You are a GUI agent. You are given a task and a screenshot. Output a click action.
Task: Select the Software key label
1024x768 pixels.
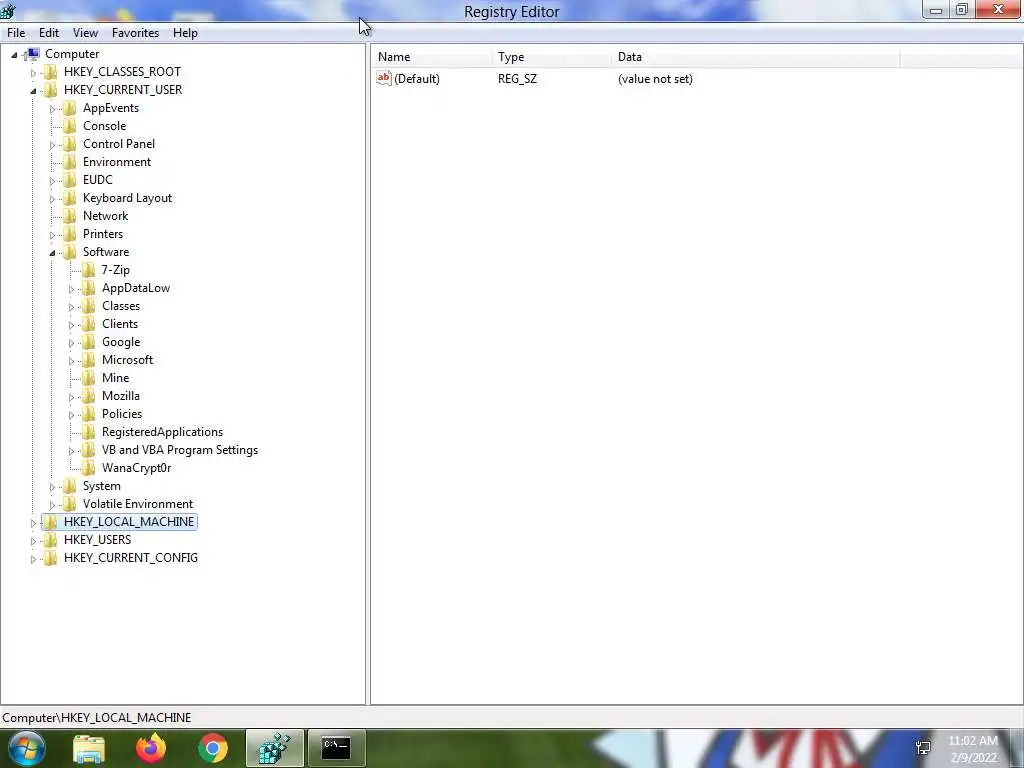pos(106,251)
